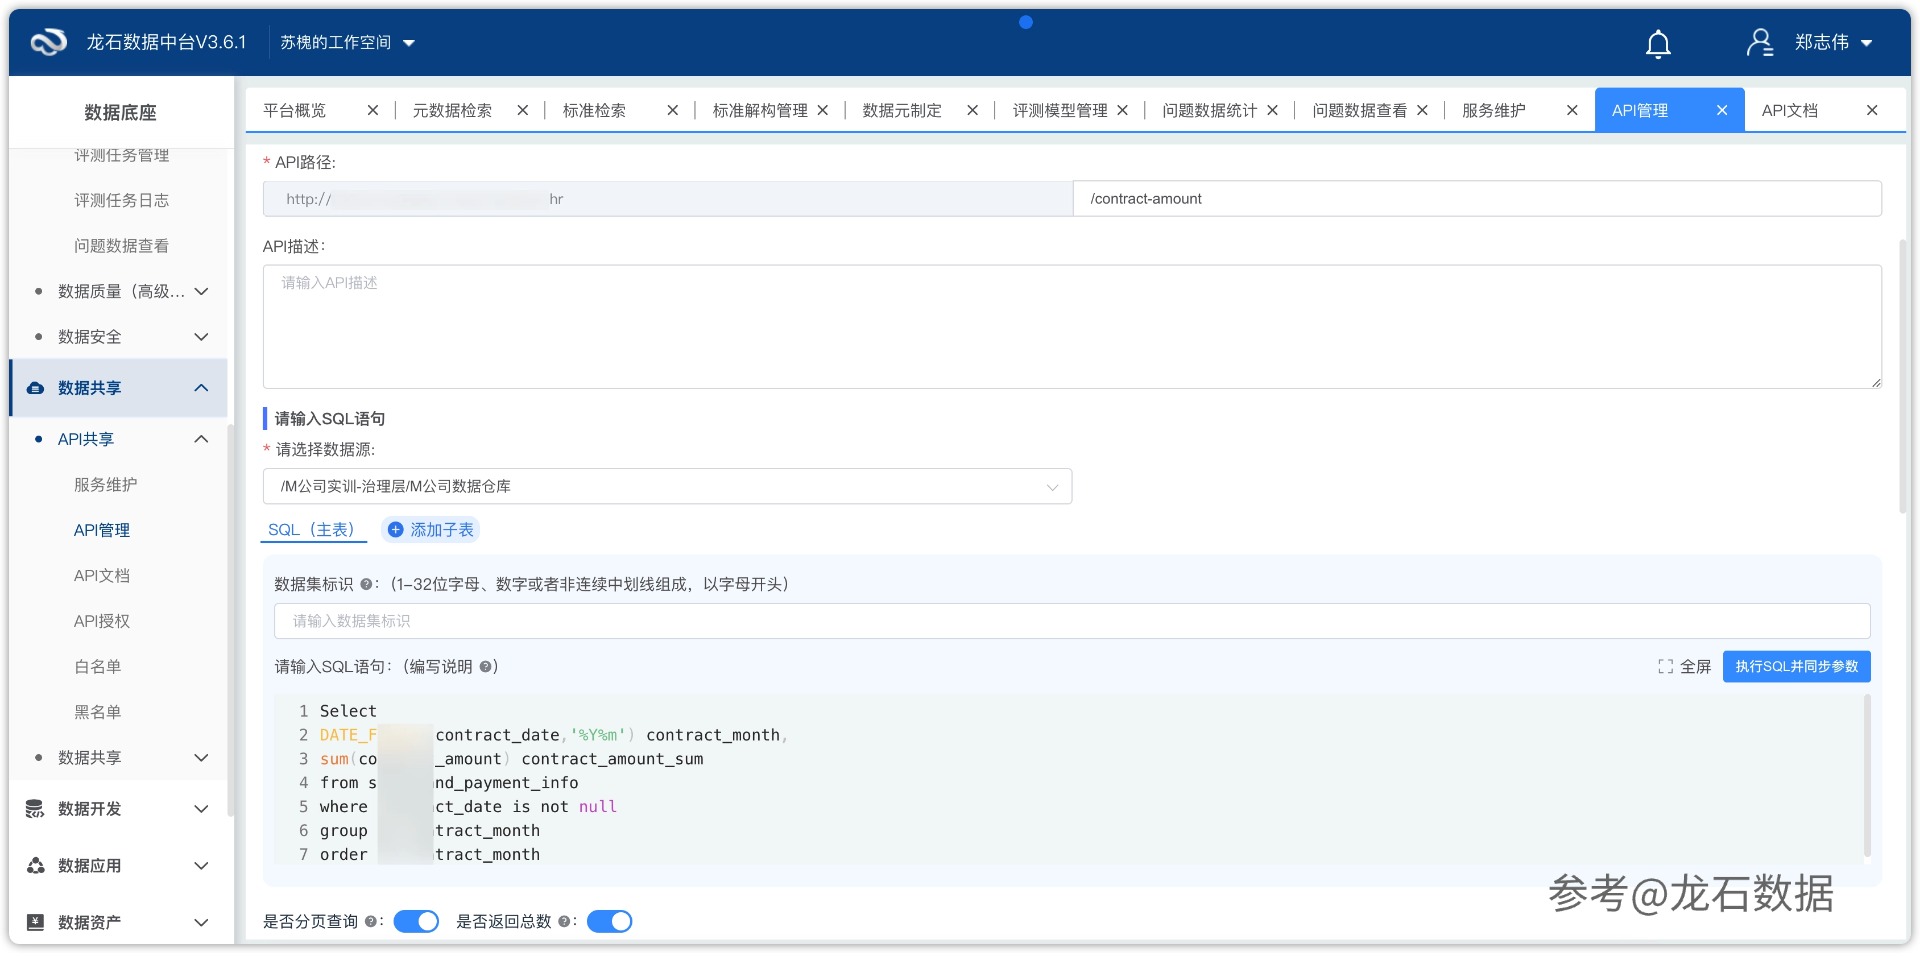Close the 元数据检索 tab

tap(523, 110)
